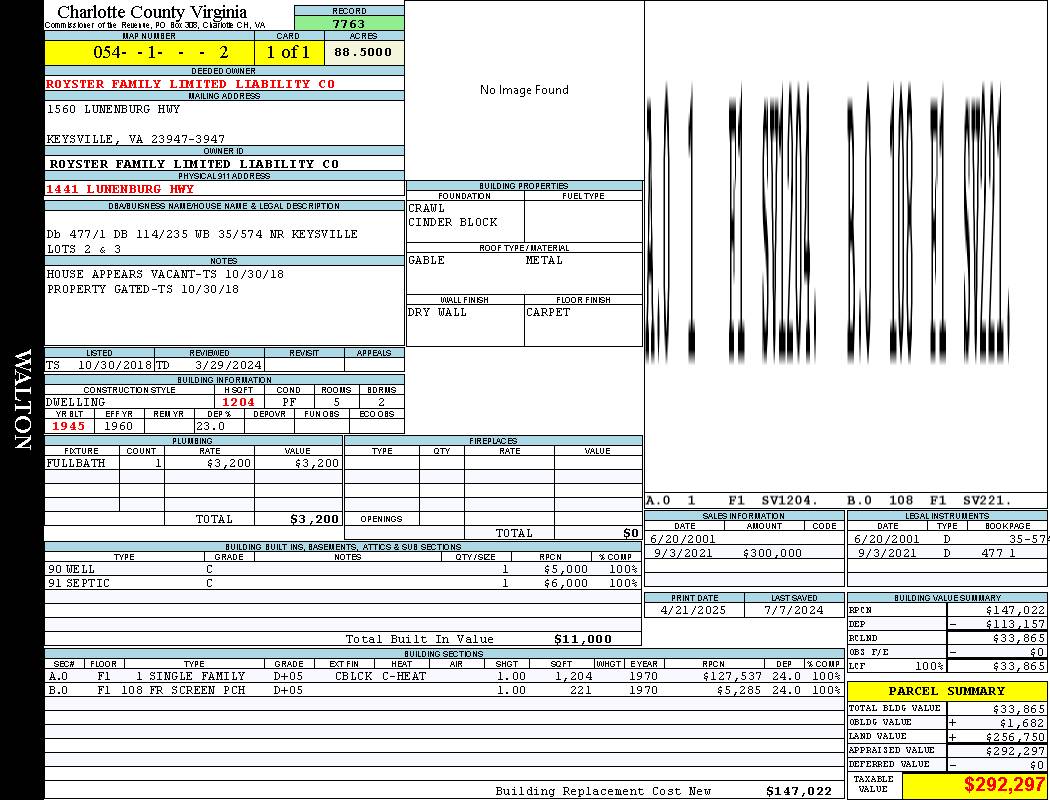The height and width of the screenshot is (800, 1050).
Task: Click DEP value $113,157
Action: pyautogui.click(x=1015, y=625)
